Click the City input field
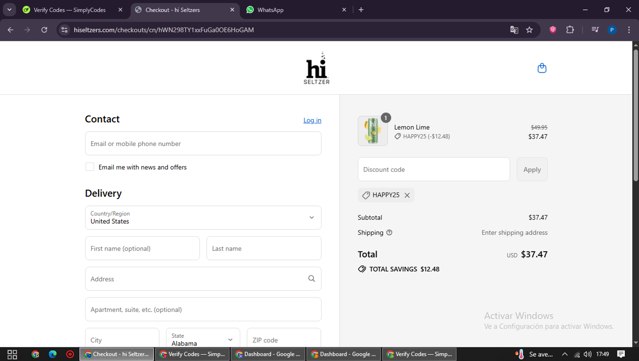 point(122,339)
